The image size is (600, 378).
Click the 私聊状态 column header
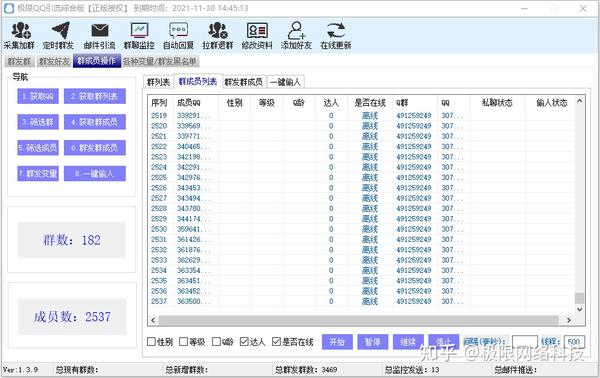pos(497,103)
